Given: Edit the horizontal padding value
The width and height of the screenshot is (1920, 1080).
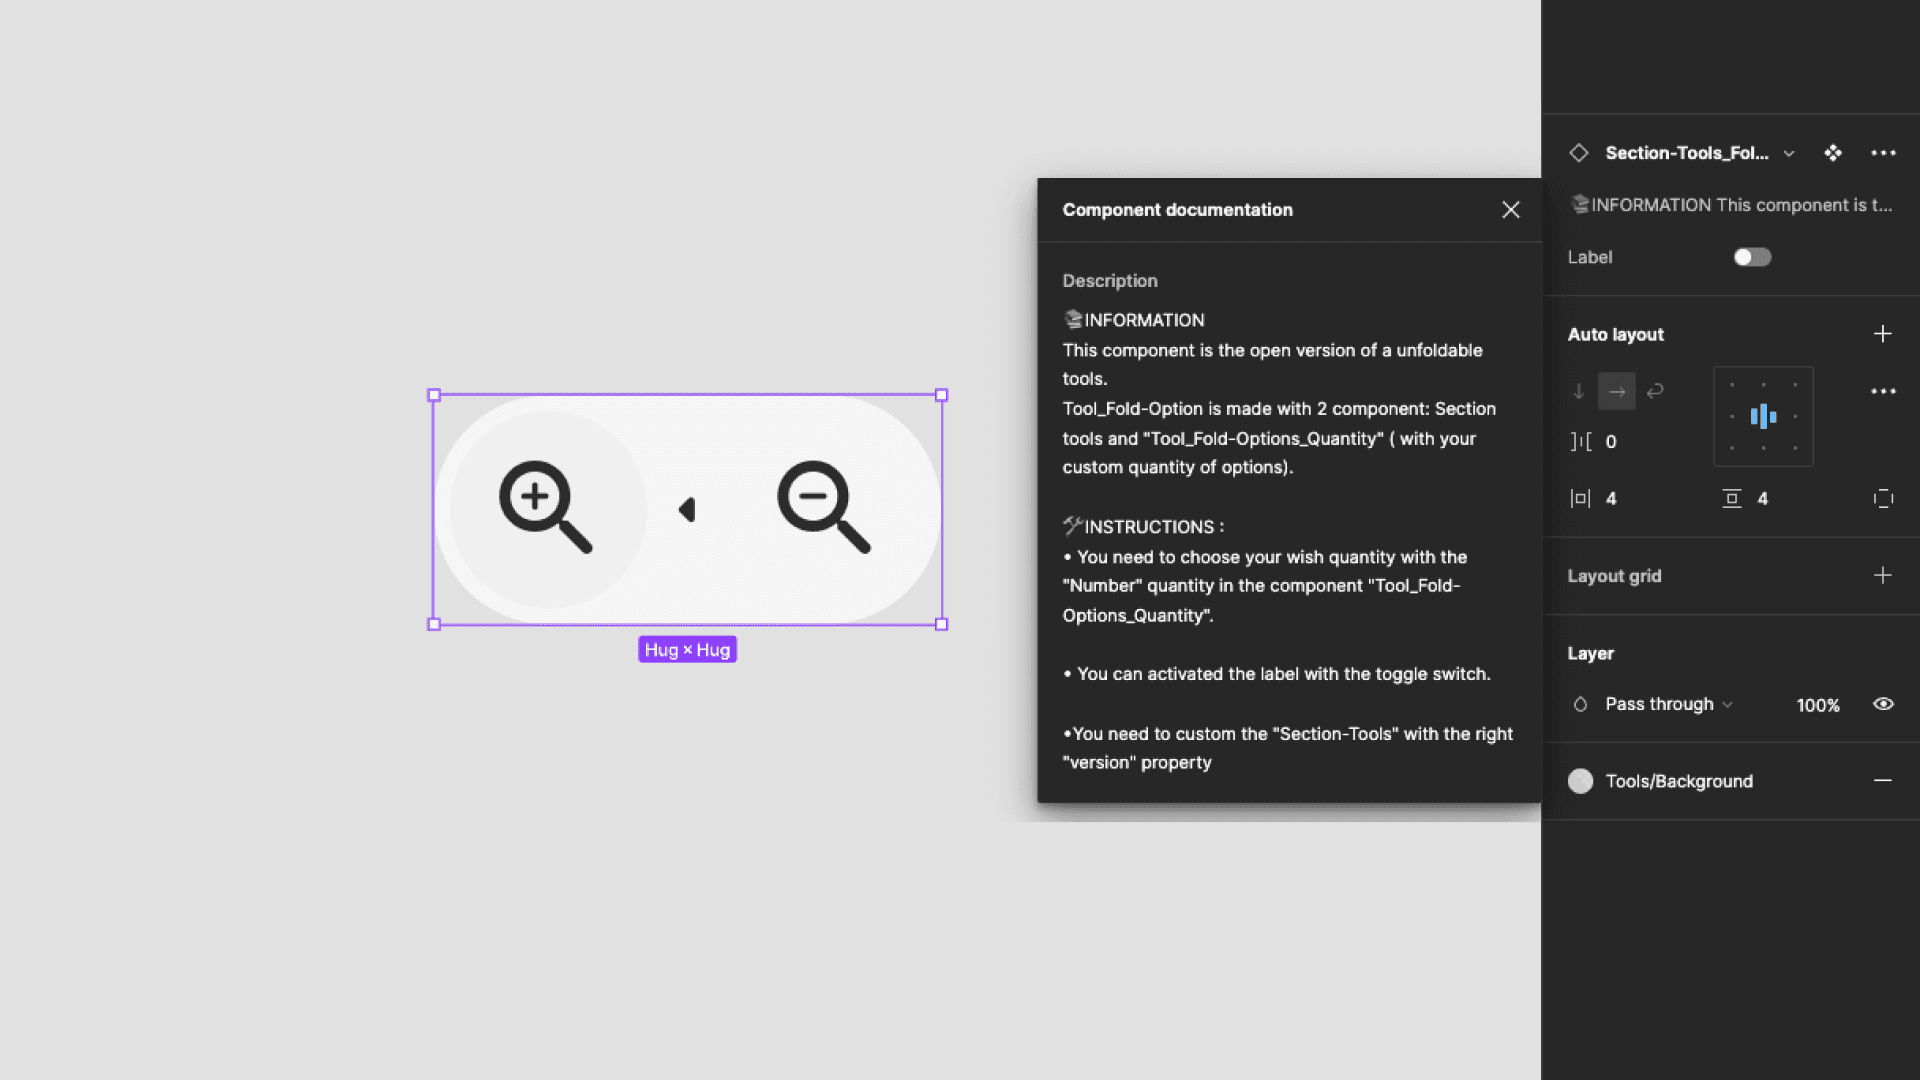Looking at the screenshot, I should [x=1611, y=498].
